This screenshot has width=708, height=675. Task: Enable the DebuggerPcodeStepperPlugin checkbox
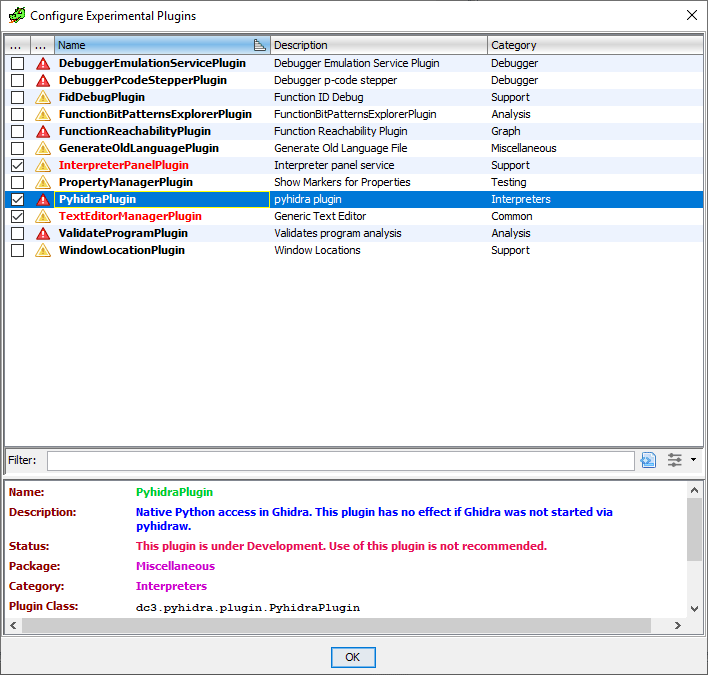point(18,80)
